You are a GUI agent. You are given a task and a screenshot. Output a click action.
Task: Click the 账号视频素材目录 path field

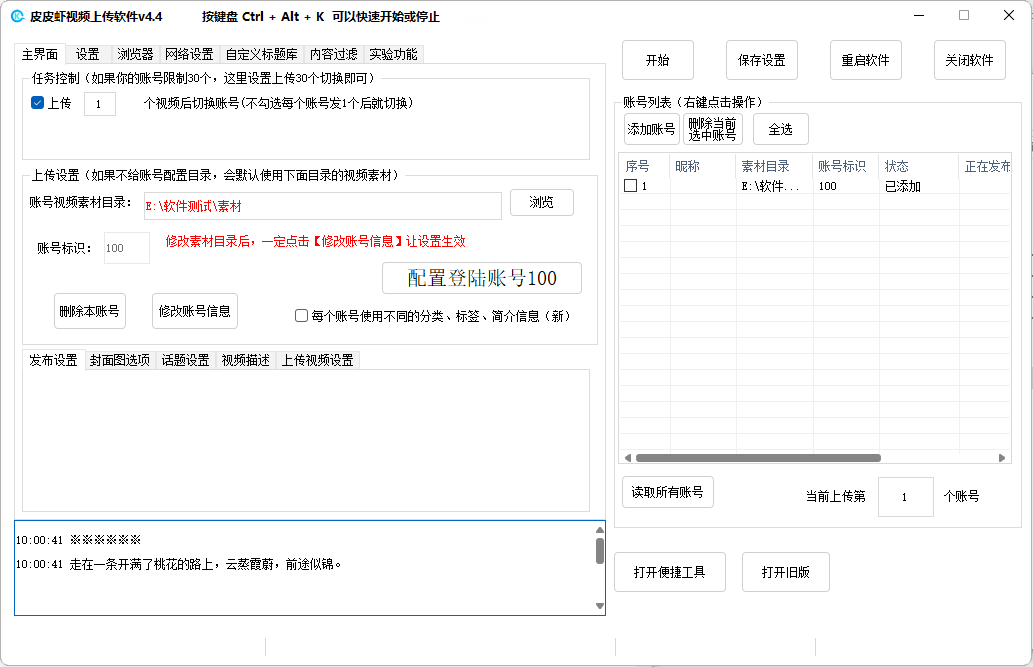coord(322,206)
